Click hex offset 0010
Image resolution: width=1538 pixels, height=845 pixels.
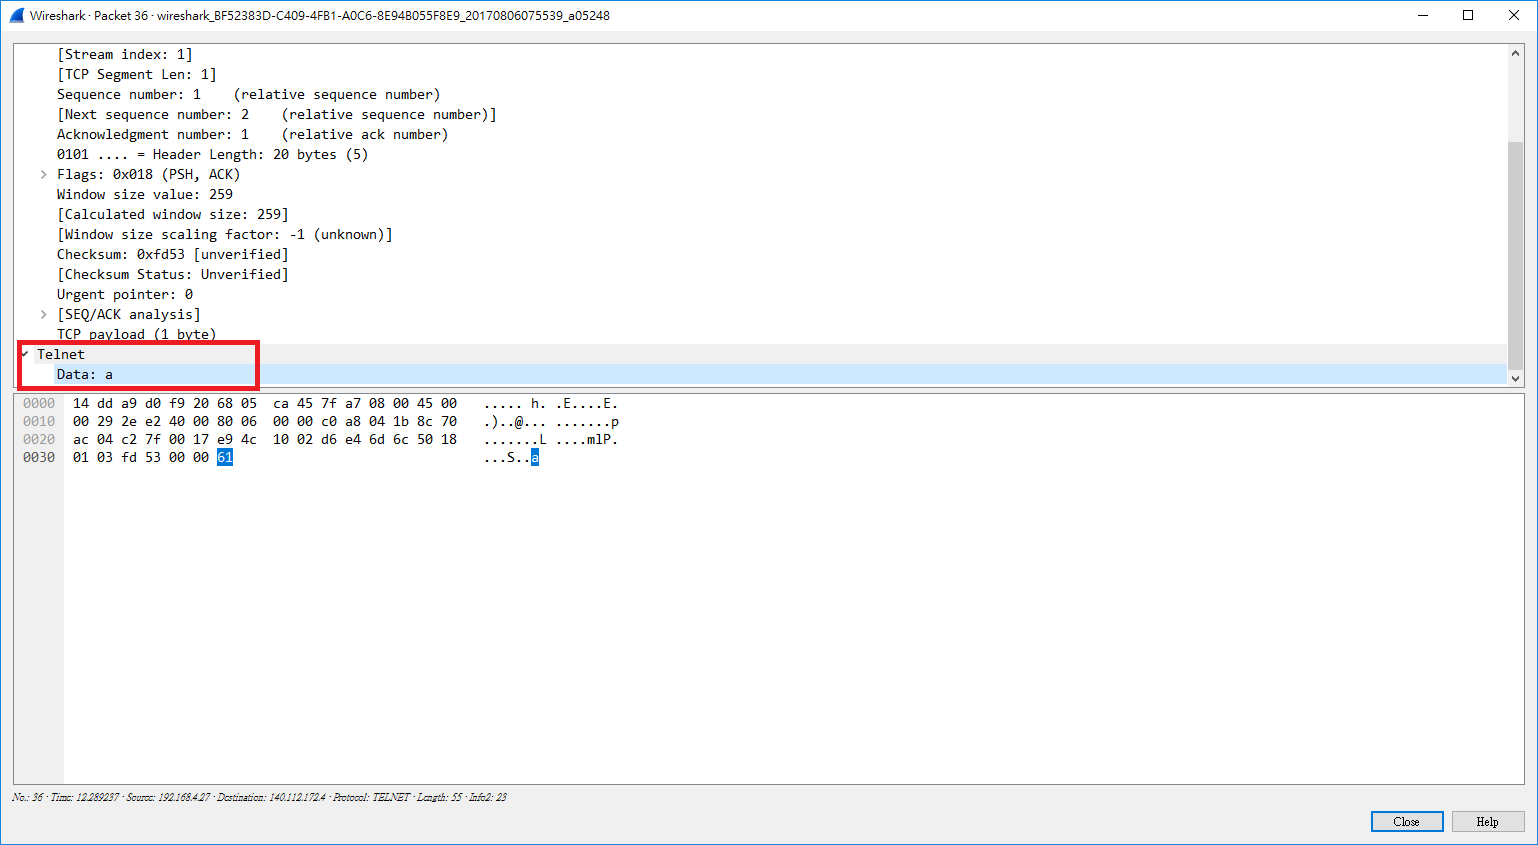point(39,421)
